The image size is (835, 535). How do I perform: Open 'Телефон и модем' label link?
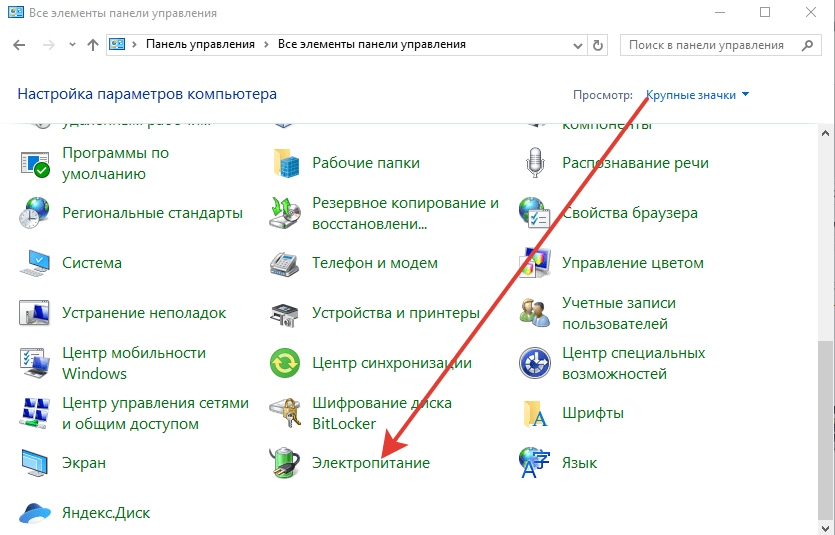pyautogui.click(x=375, y=262)
